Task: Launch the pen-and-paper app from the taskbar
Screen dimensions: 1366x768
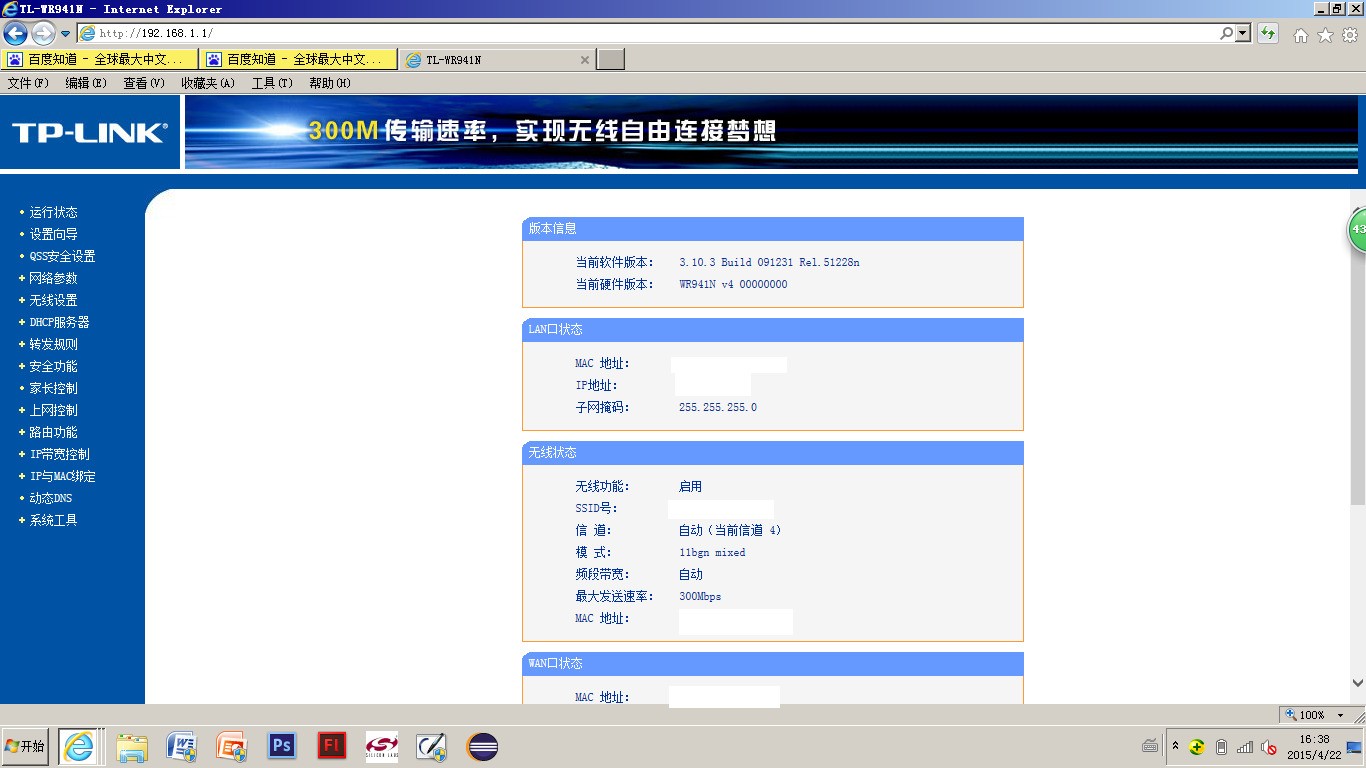Action: [432, 746]
